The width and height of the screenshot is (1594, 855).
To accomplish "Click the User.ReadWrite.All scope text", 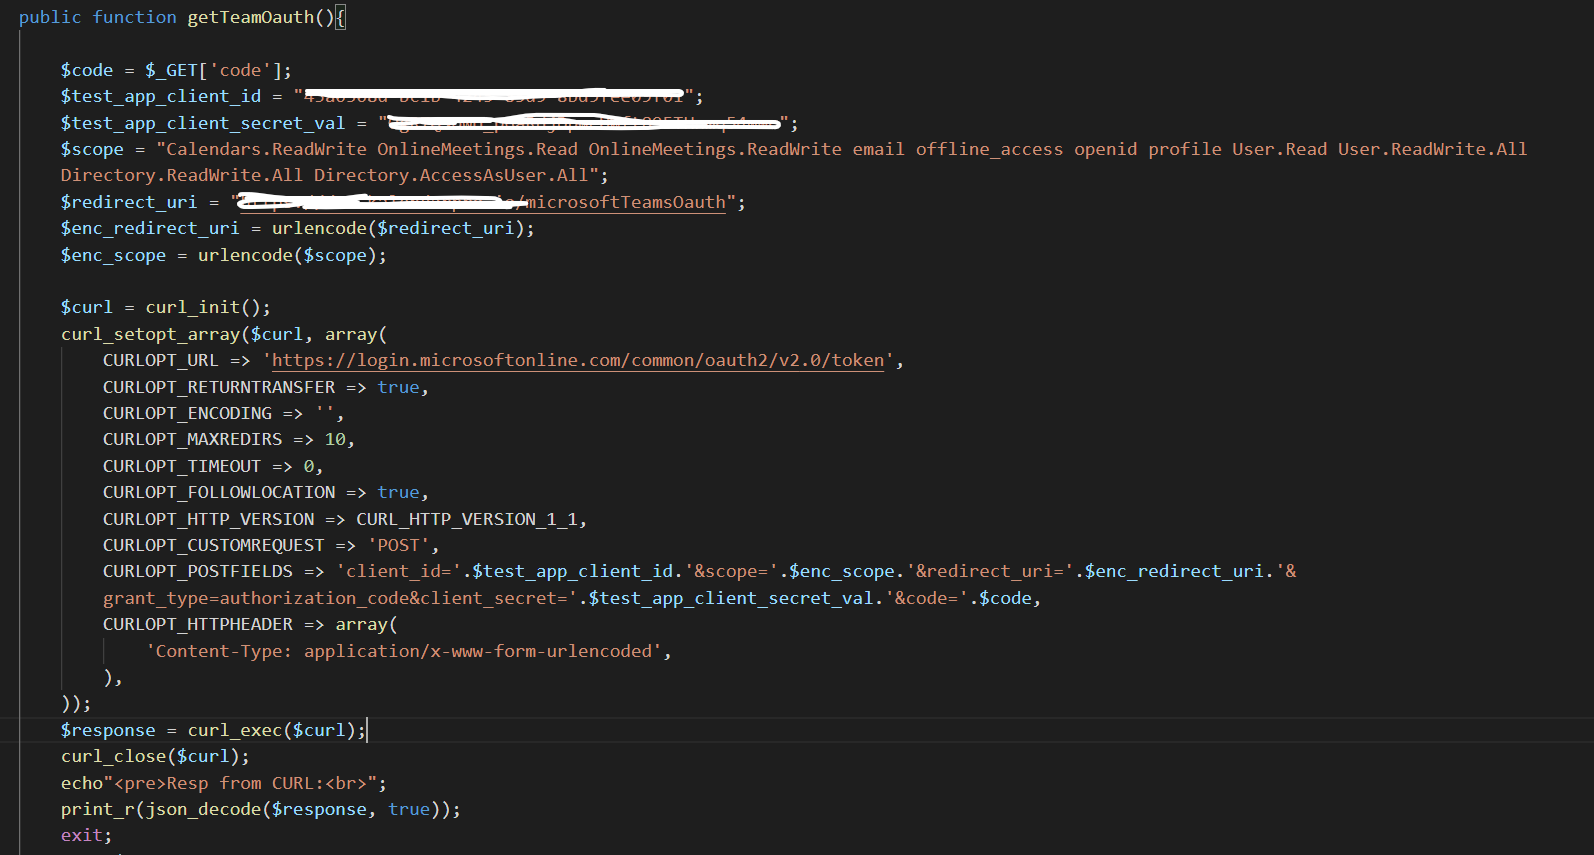I will click(x=1432, y=149).
